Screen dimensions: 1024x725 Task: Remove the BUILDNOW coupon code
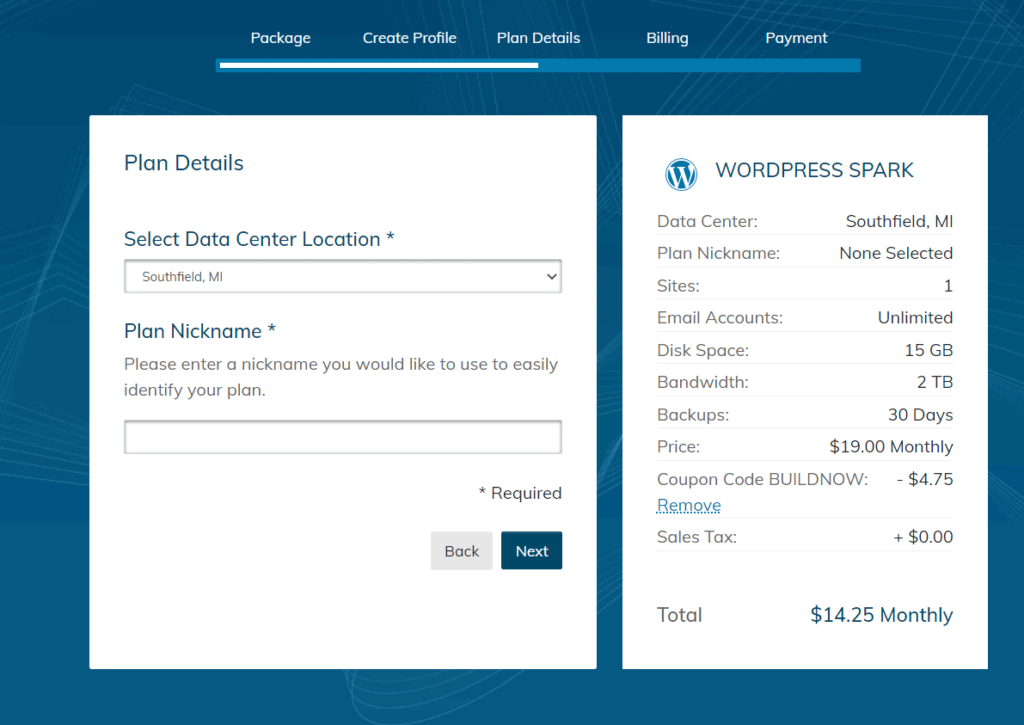[689, 505]
